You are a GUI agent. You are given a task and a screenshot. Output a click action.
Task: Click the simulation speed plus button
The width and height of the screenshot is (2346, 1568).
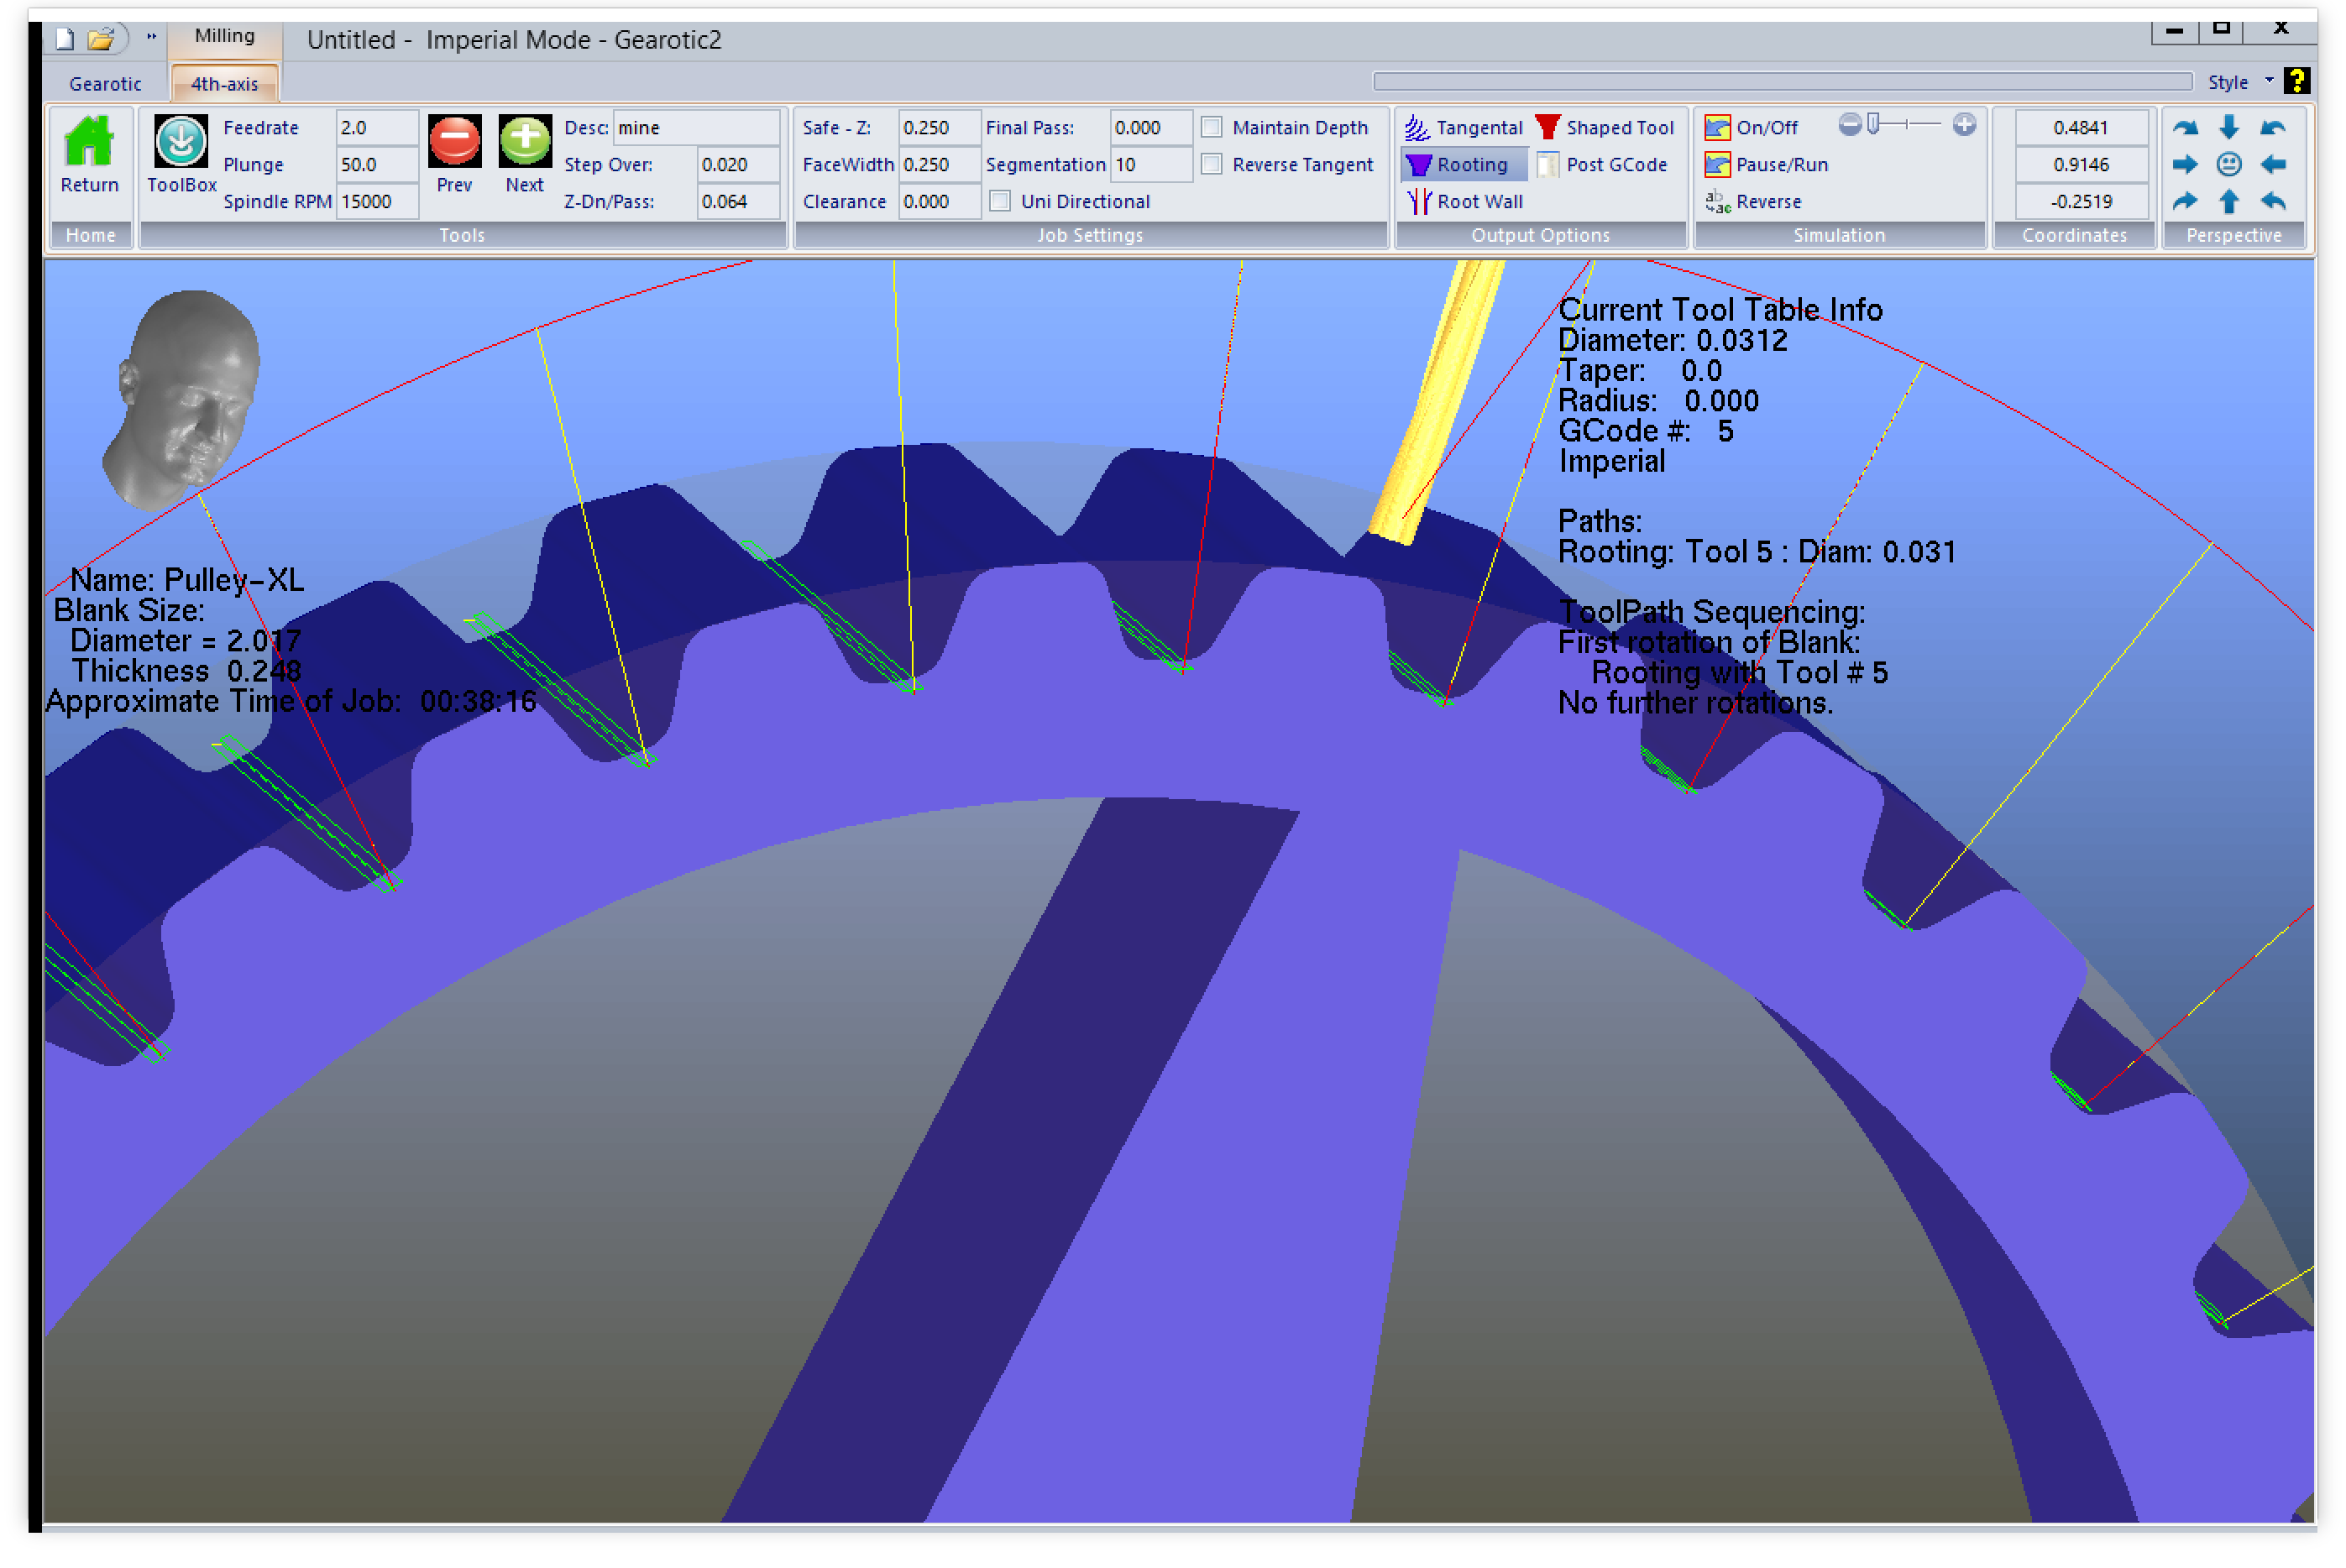[1964, 125]
